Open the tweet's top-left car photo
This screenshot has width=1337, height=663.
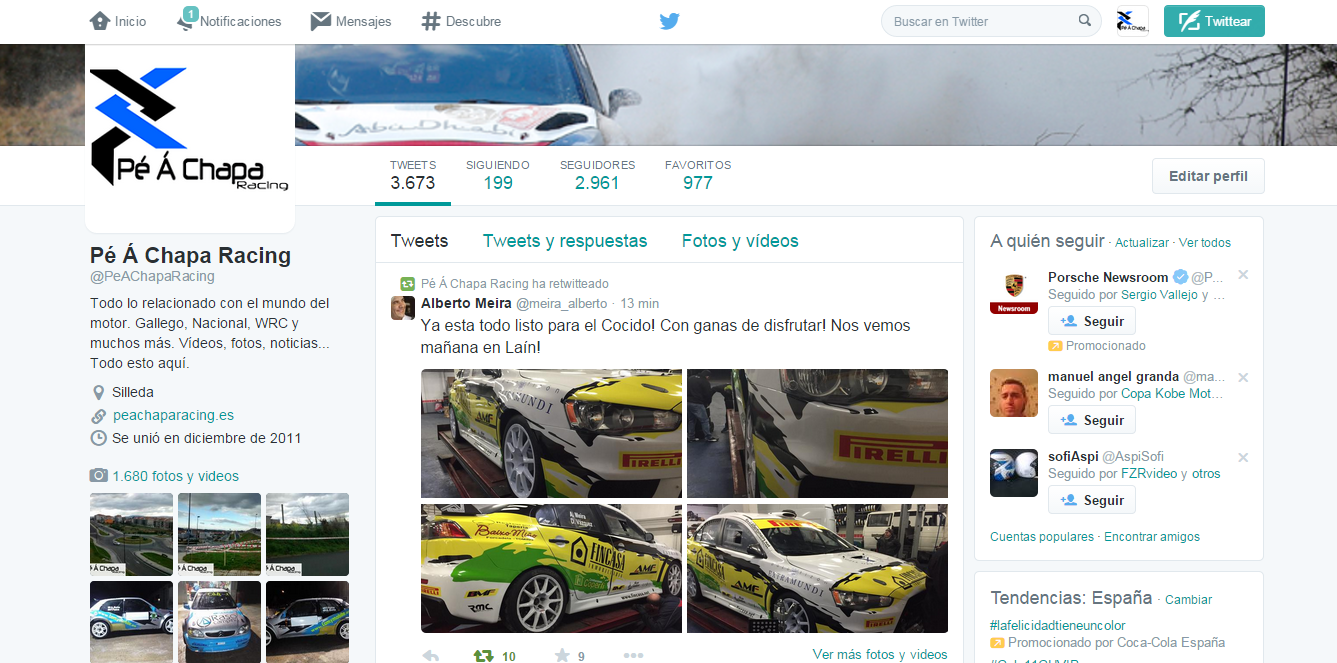[x=551, y=433]
